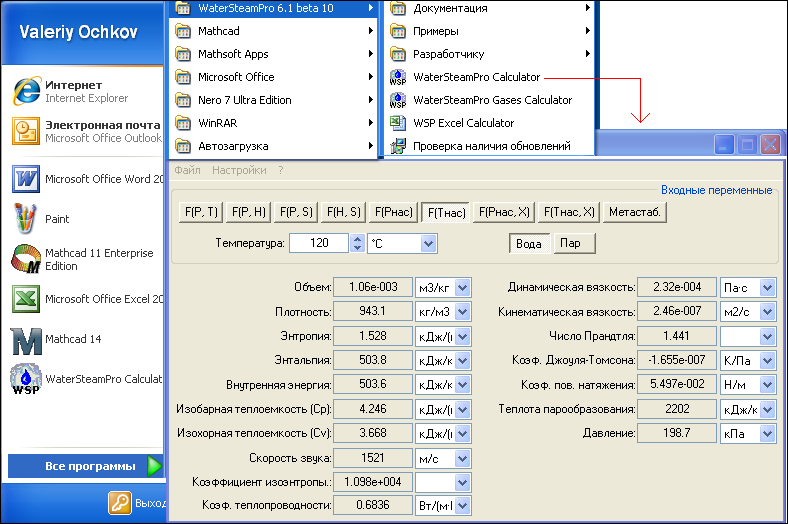Open Автозагрузка startup folder icon
The width and height of the screenshot is (788, 524).
(x=182, y=146)
